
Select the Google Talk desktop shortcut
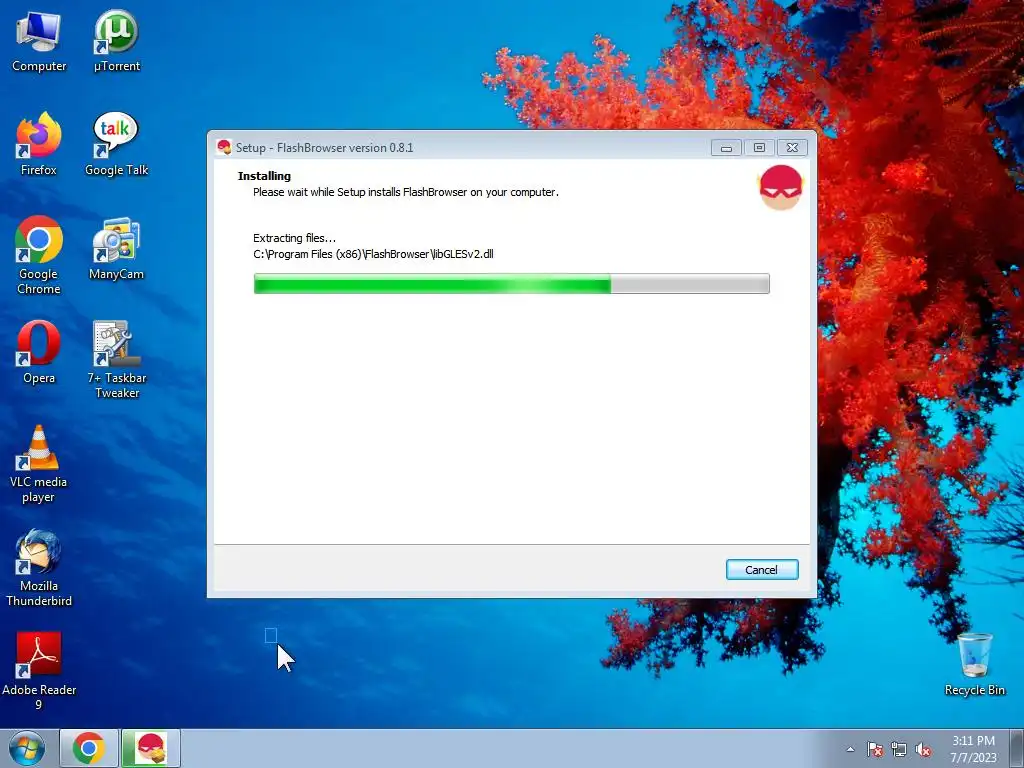click(116, 145)
